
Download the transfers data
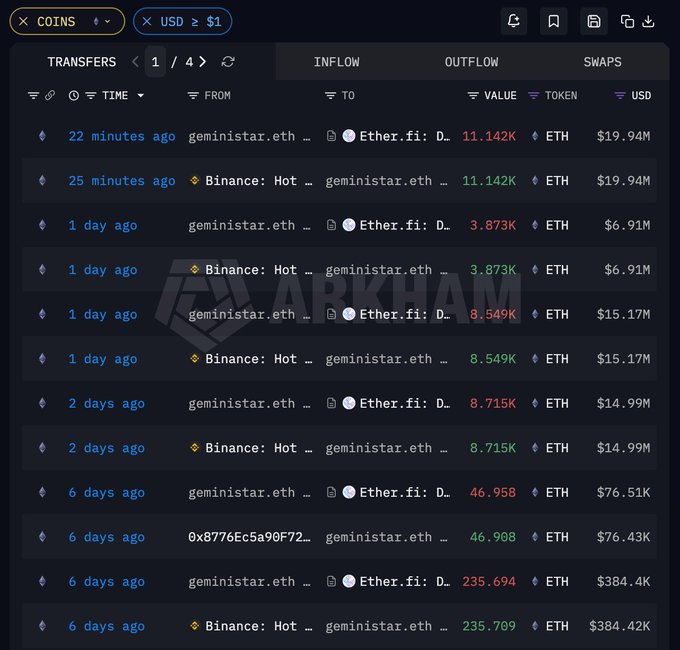pos(648,21)
